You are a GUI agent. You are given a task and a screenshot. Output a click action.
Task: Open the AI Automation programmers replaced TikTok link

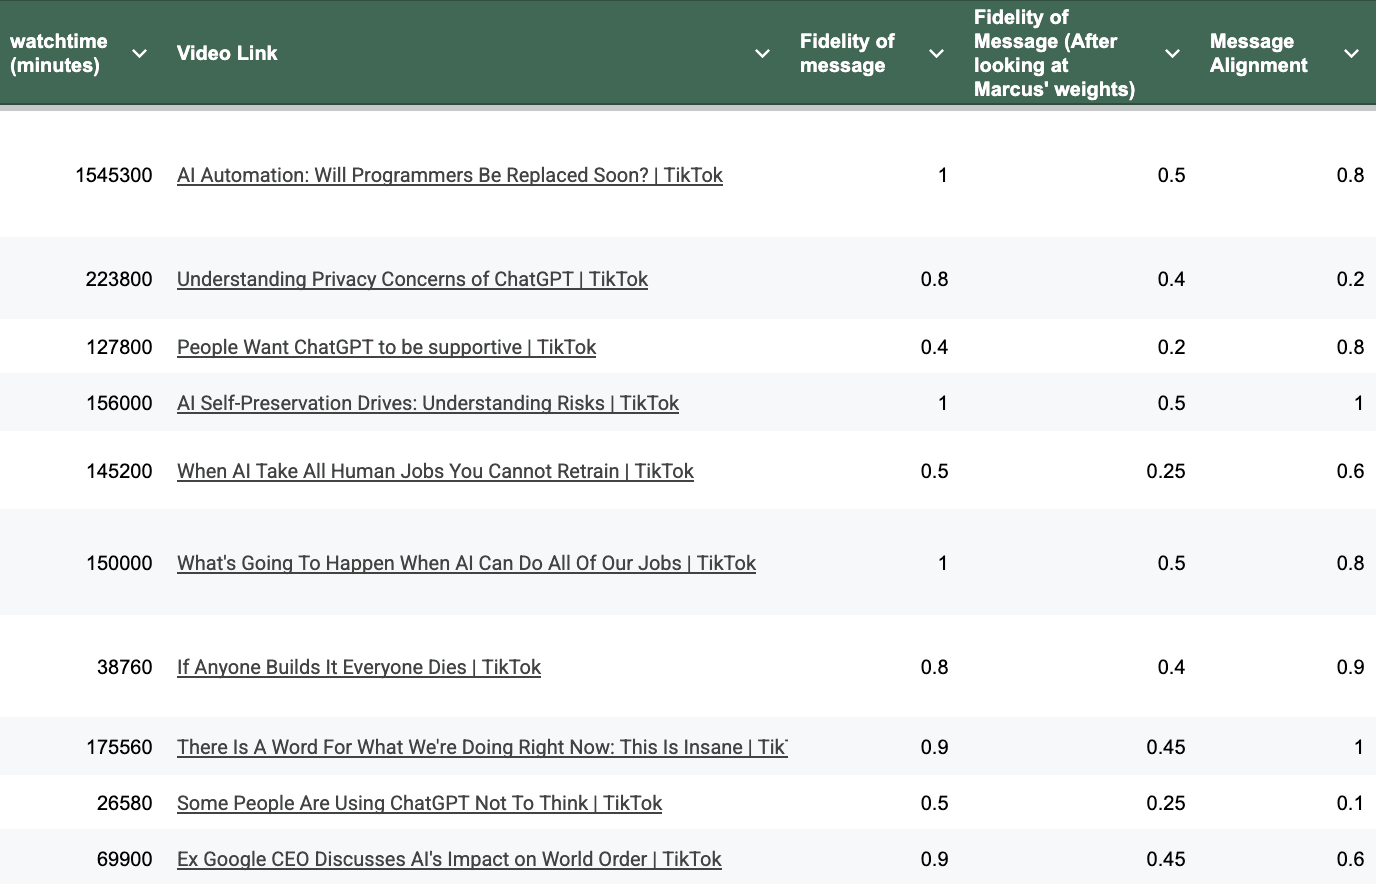pyautogui.click(x=450, y=175)
